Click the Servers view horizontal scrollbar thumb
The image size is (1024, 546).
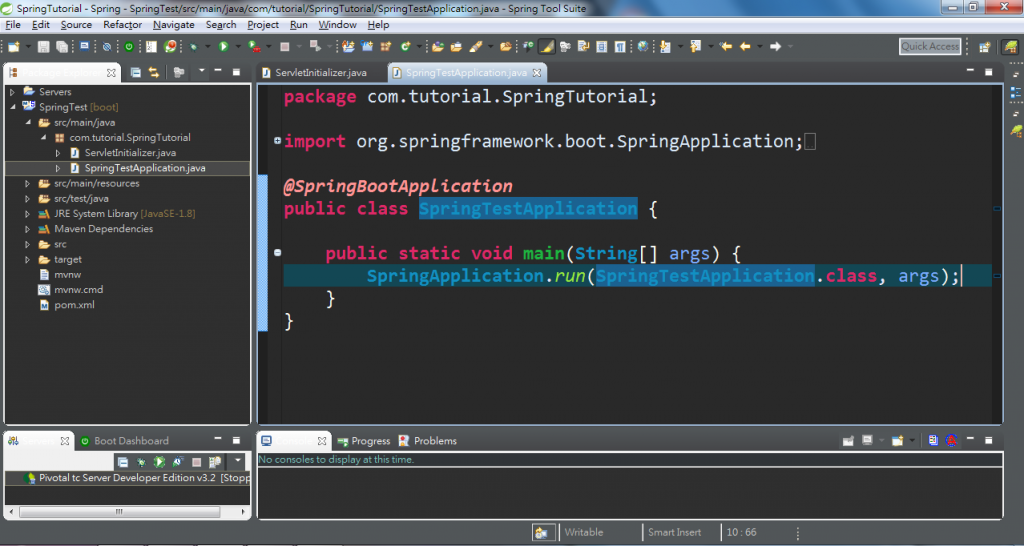[x=119, y=512]
